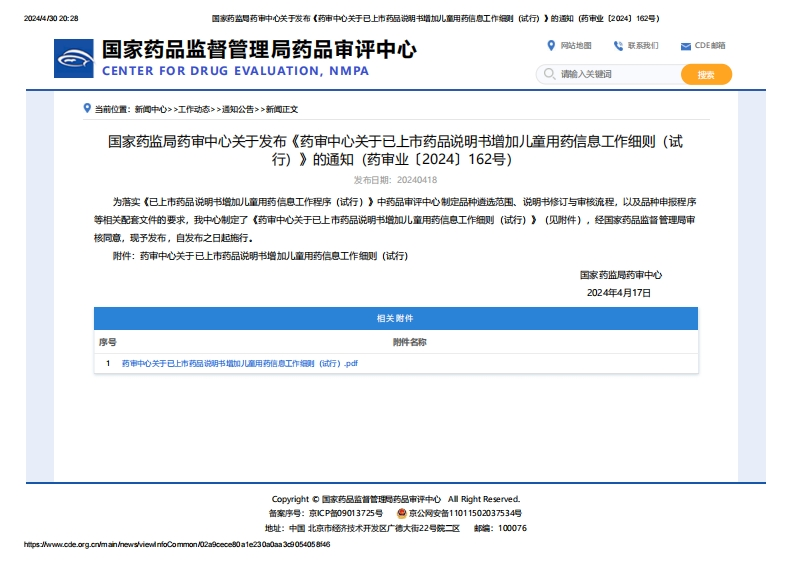Viewport: 793px width, 561px height.
Task: Click the CDE mailbox envelope icon
Action: (x=685, y=47)
